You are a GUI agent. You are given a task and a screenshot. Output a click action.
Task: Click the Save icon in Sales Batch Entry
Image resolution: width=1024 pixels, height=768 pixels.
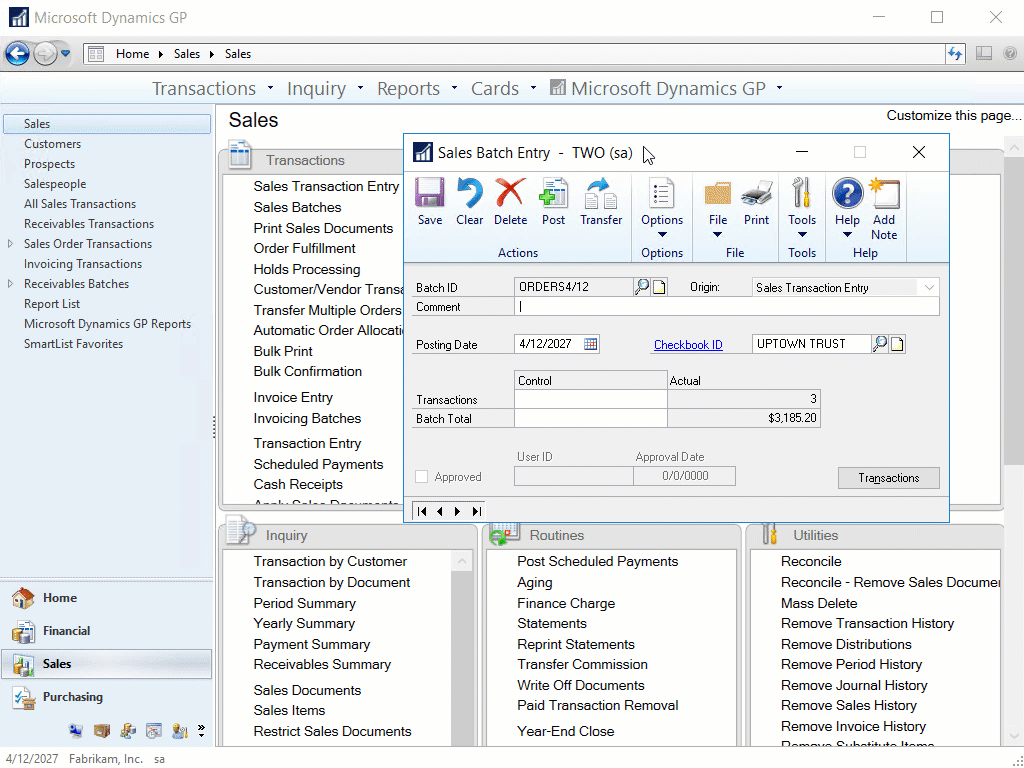pos(430,194)
